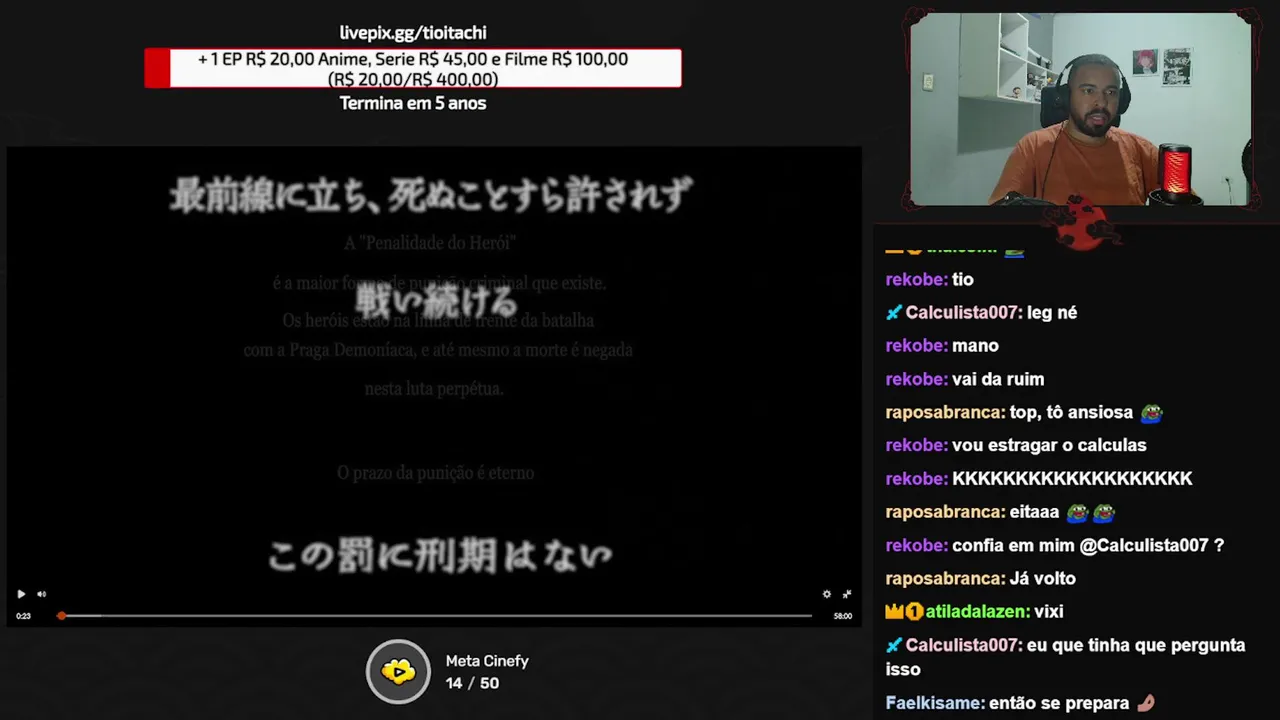Click the "Termina em 5 anos" text

coord(413,103)
